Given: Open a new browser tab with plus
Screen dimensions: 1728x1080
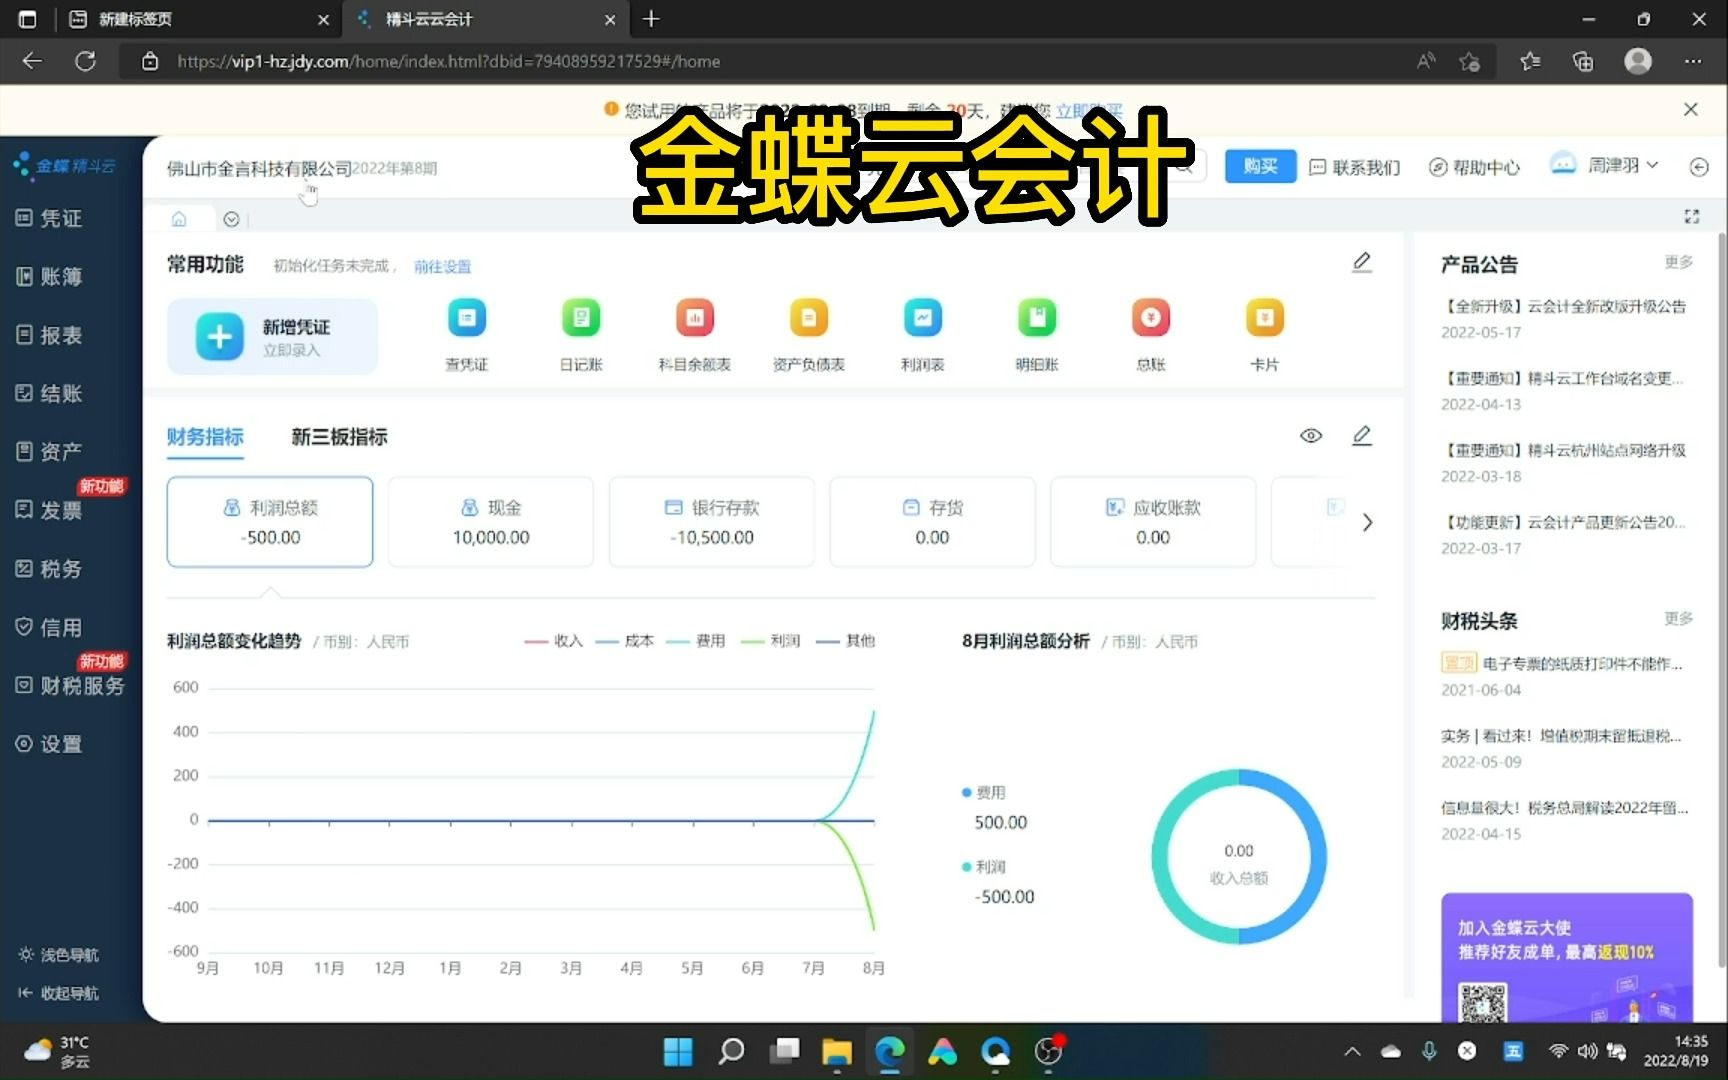Looking at the screenshot, I should click(x=651, y=19).
